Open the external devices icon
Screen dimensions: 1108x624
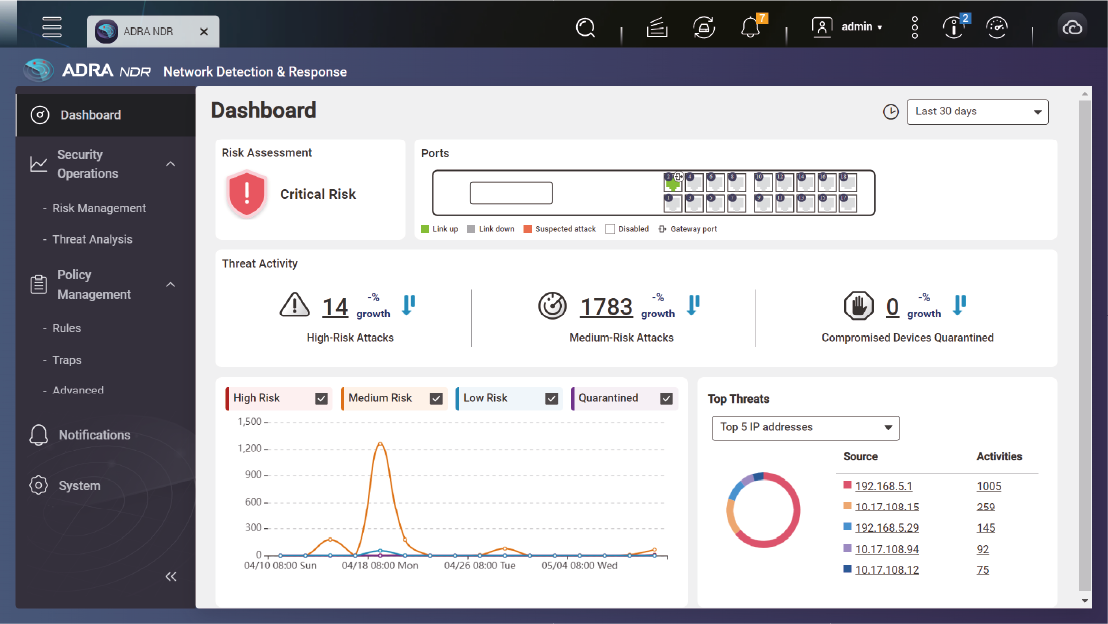(x=704, y=28)
